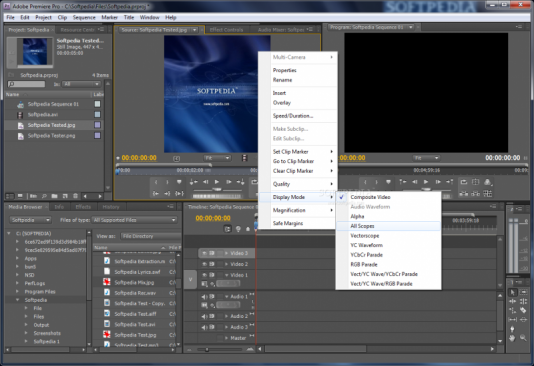Mute Audio 2 track speaker toggle

click(204, 316)
